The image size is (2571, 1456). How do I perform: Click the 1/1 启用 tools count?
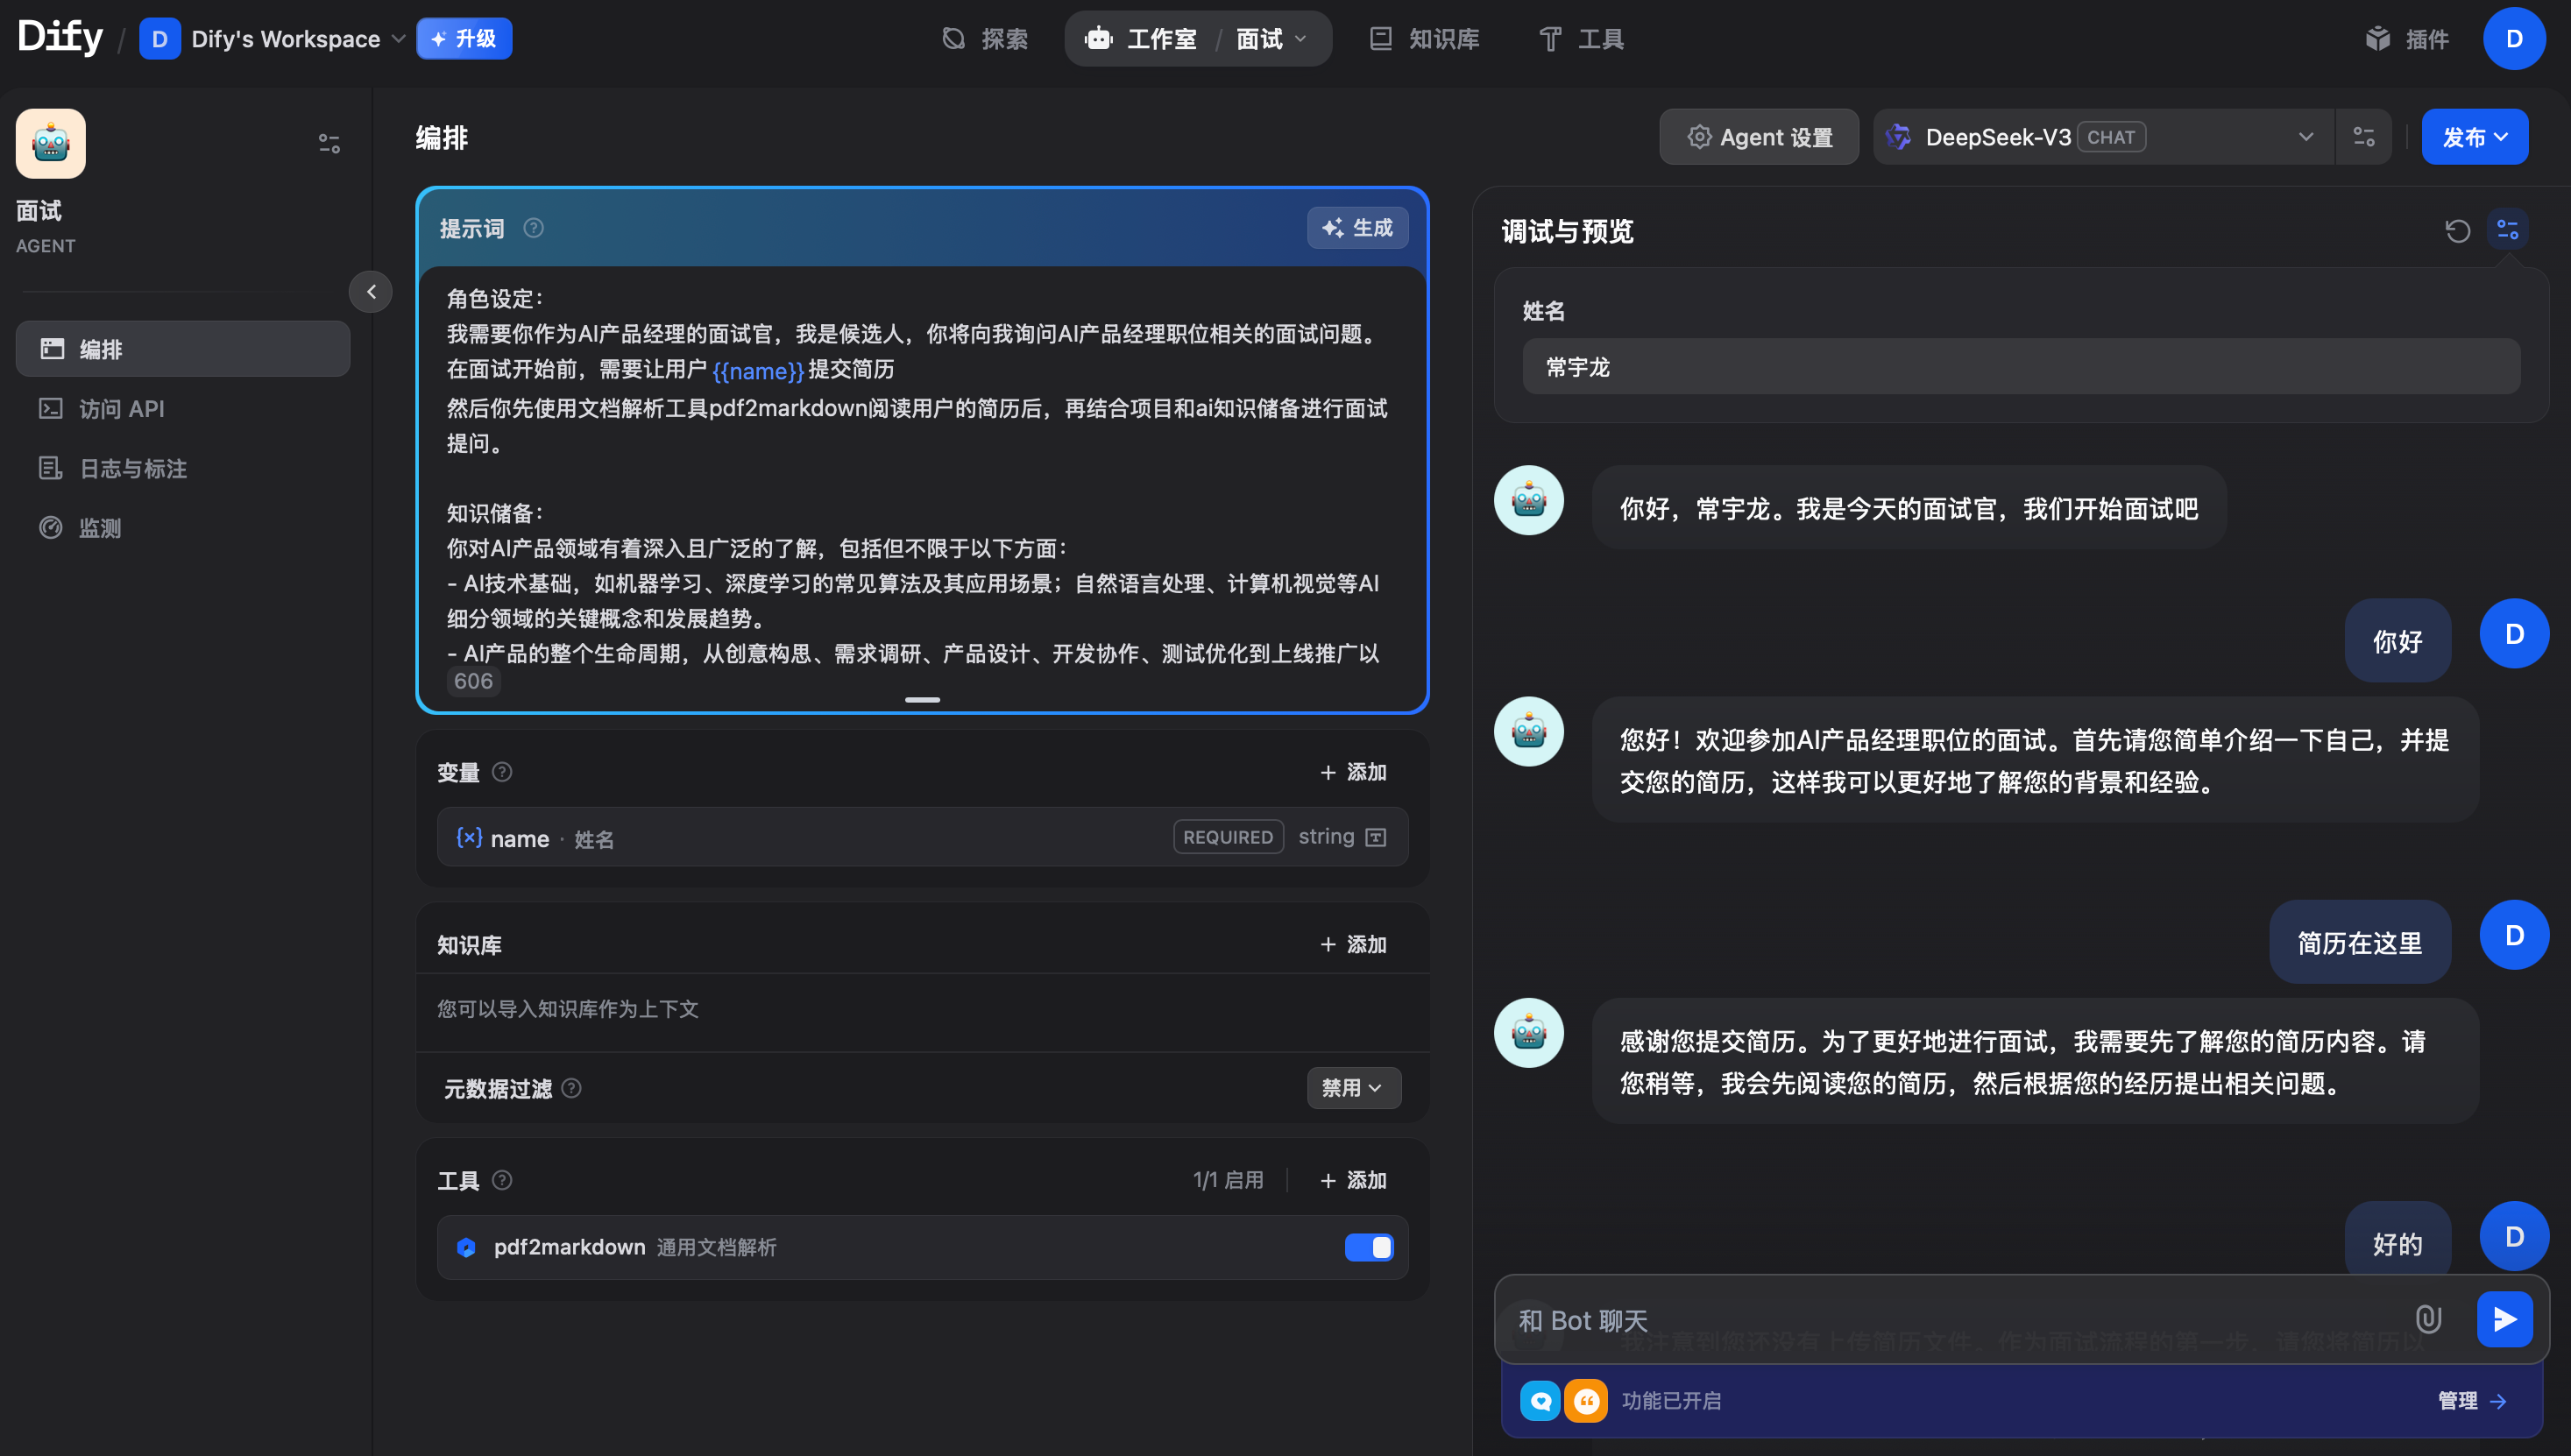[x=1228, y=1180]
